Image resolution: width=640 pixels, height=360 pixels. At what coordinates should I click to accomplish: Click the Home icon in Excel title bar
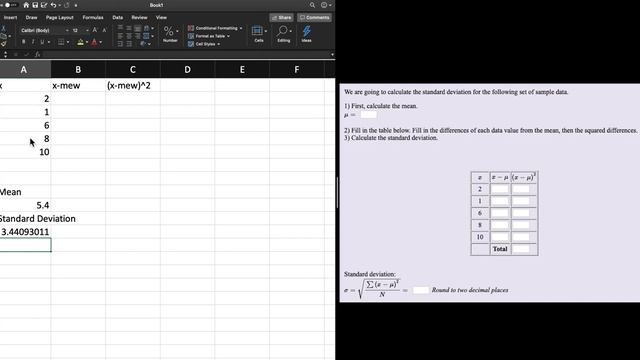click(x=26, y=5)
